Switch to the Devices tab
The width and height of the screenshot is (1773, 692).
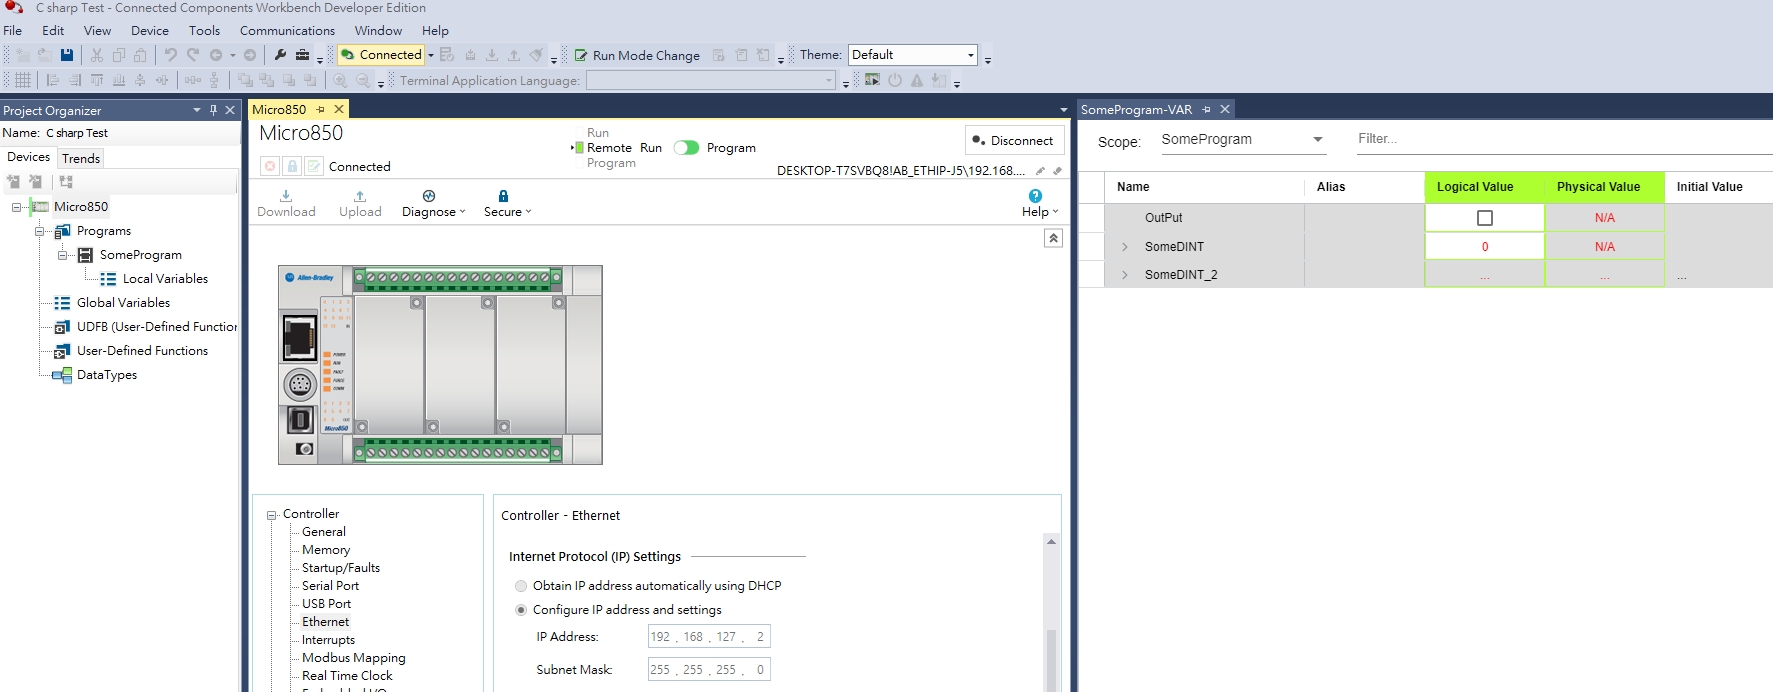pos(28,157)
